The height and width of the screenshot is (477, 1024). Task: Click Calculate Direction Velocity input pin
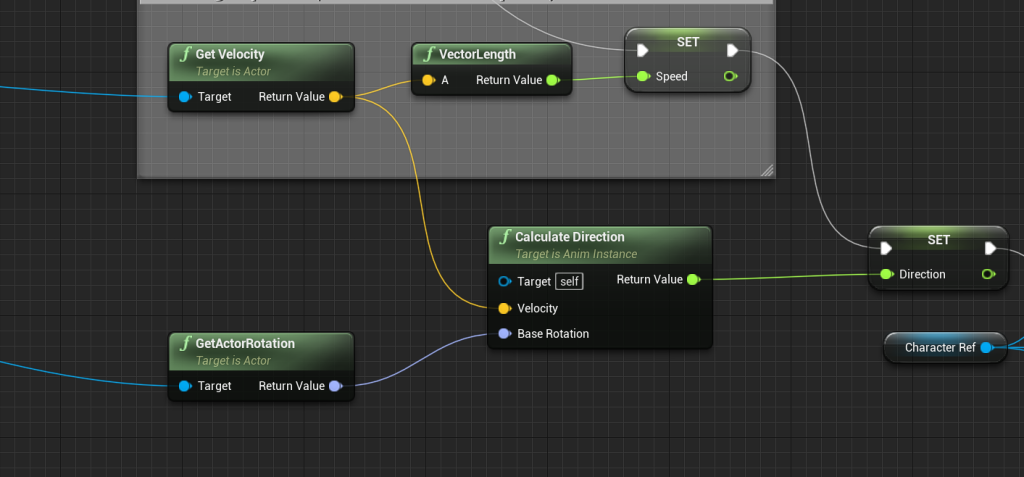(x=504, y=308)
